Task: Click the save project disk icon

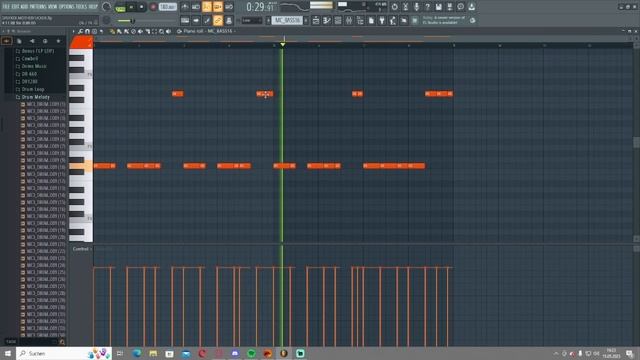Action: (438, 7)
